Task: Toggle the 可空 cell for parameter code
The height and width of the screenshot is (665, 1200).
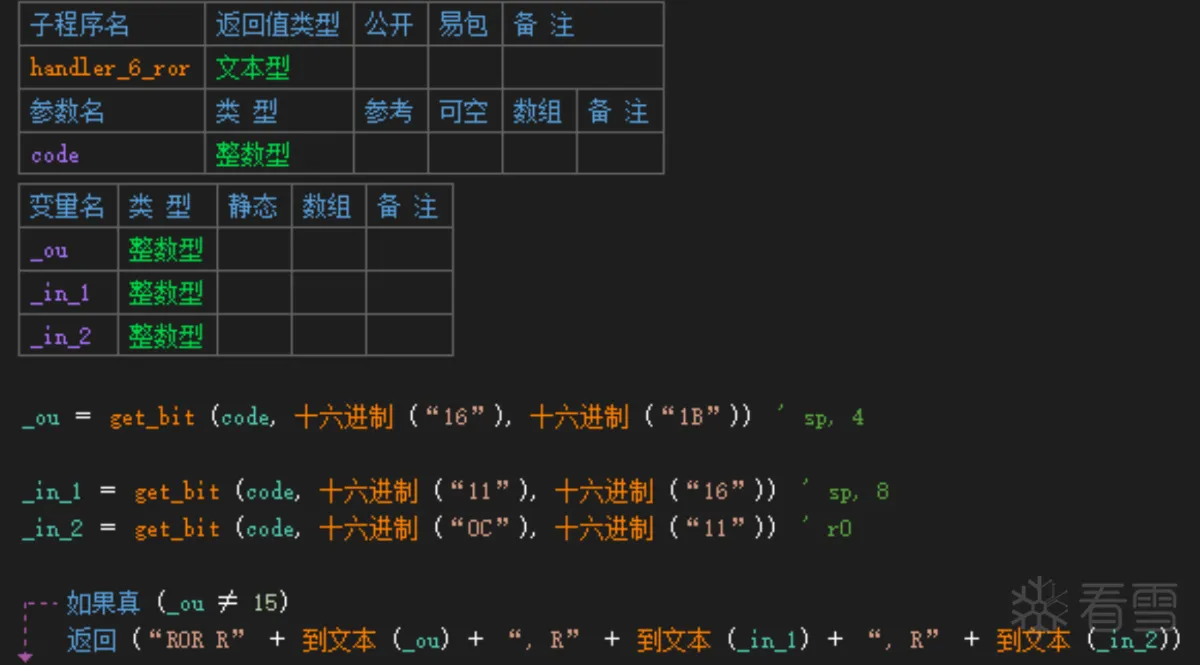Action: [x=465, y=154]
